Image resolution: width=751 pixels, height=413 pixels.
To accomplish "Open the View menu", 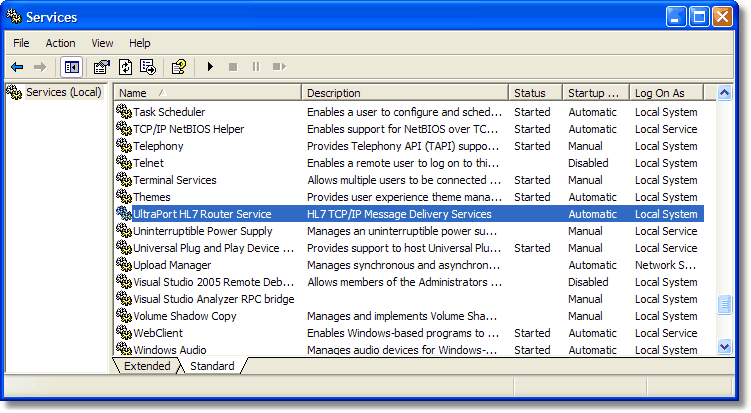I will tap(102, 43).
